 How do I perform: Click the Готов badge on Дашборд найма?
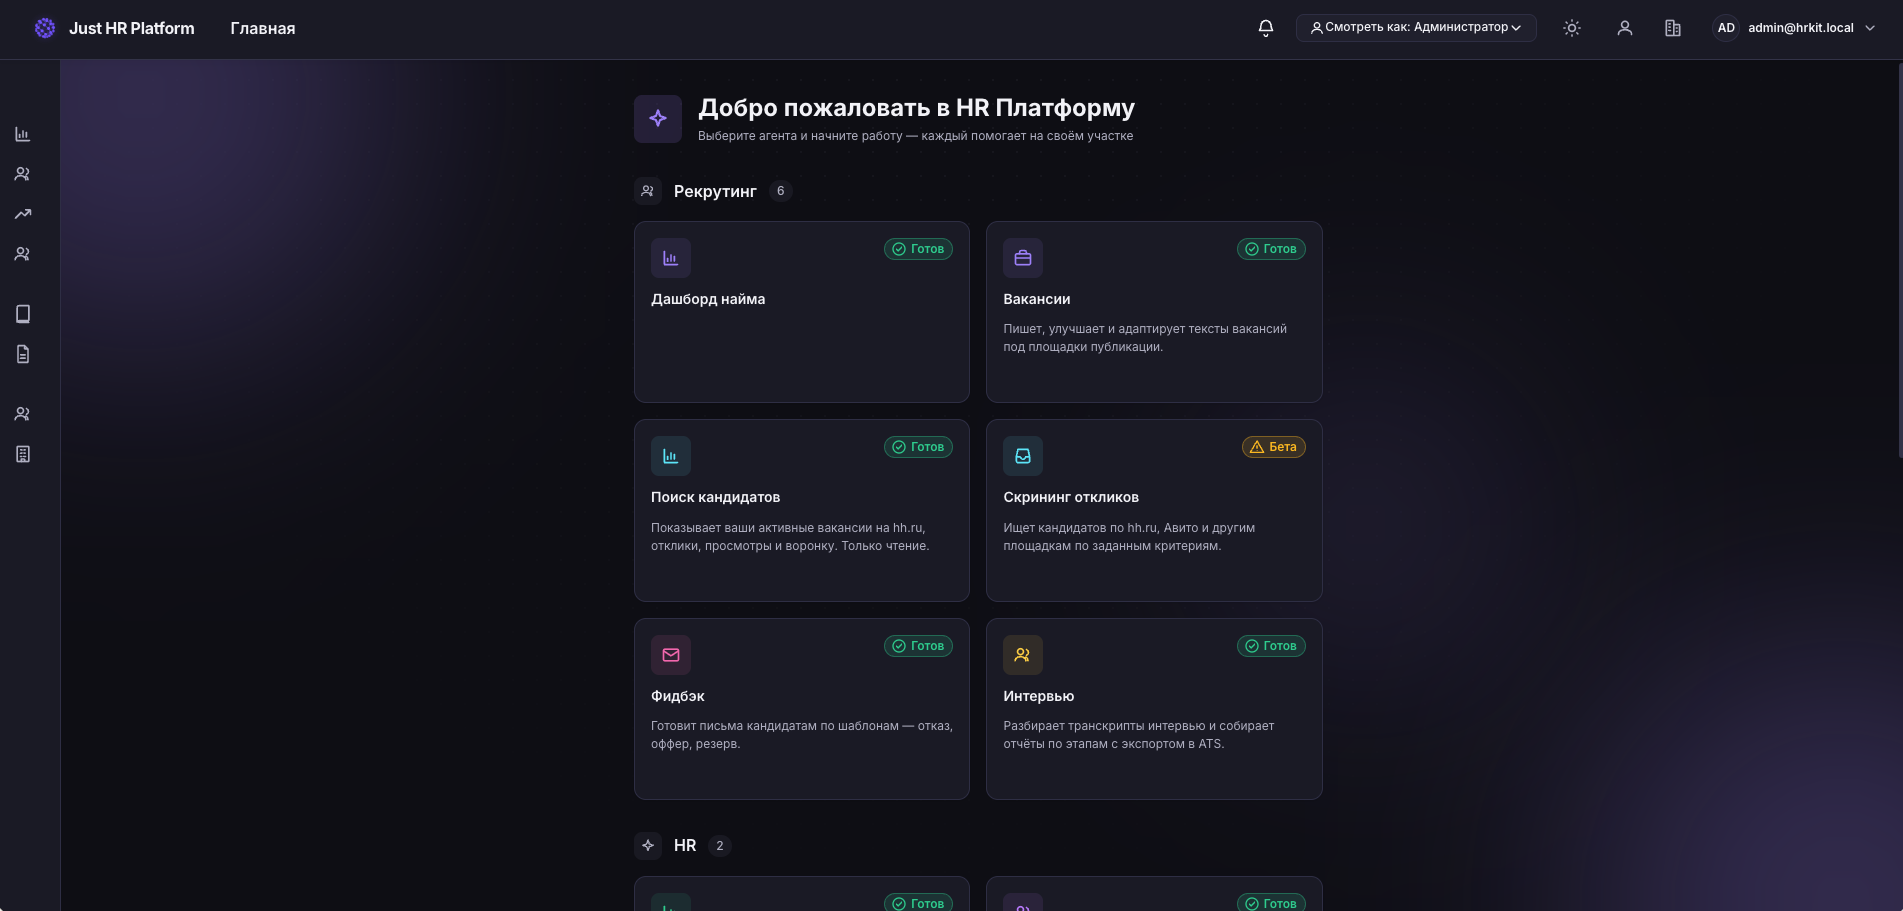click(x=918, y=249)
